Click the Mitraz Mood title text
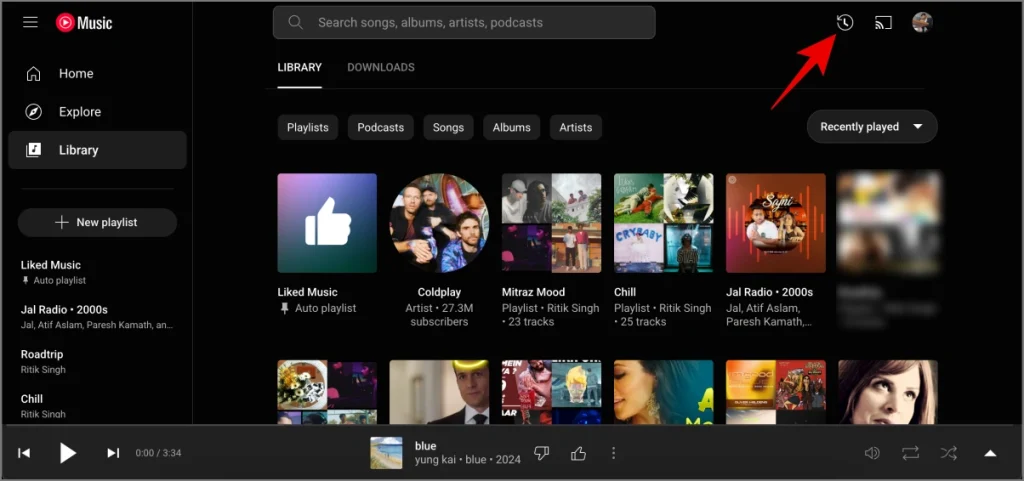The image size is (1024, 481). point(534,292)
